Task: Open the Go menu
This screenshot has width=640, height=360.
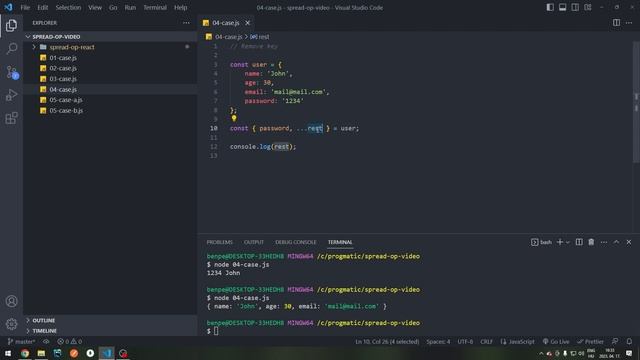Action: [113, 7]
